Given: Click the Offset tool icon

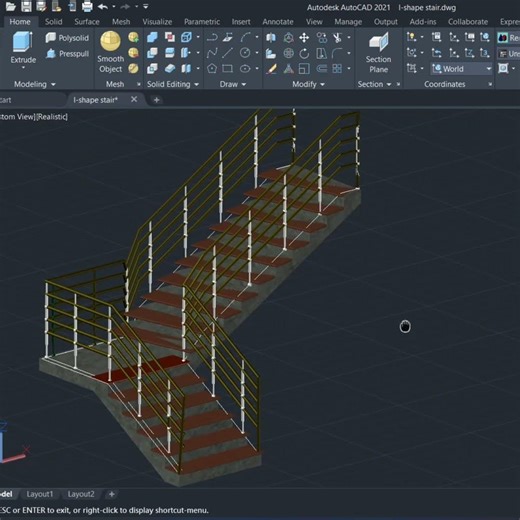Looking at the screenshot, I should click(x=321, y=69).
